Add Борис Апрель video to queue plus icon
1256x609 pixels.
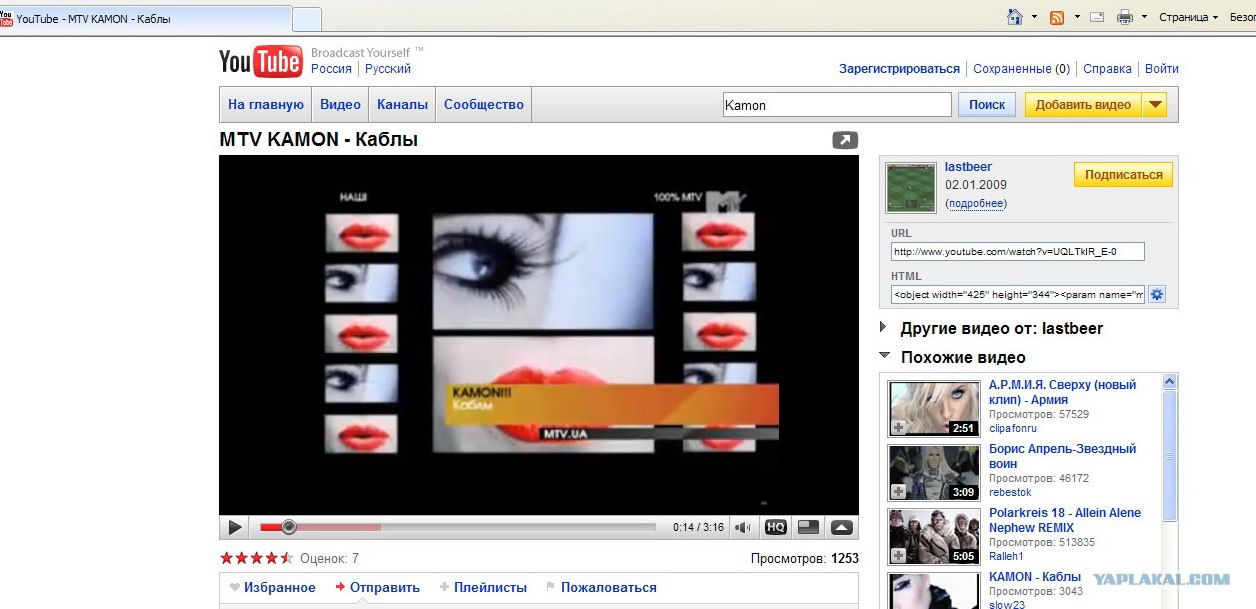[x=898, y=491]
